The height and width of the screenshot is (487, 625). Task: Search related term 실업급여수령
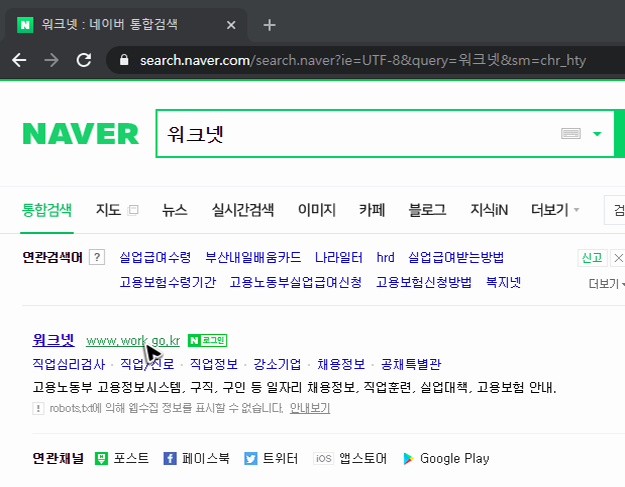pyautogui.click(x=155, y=257)
